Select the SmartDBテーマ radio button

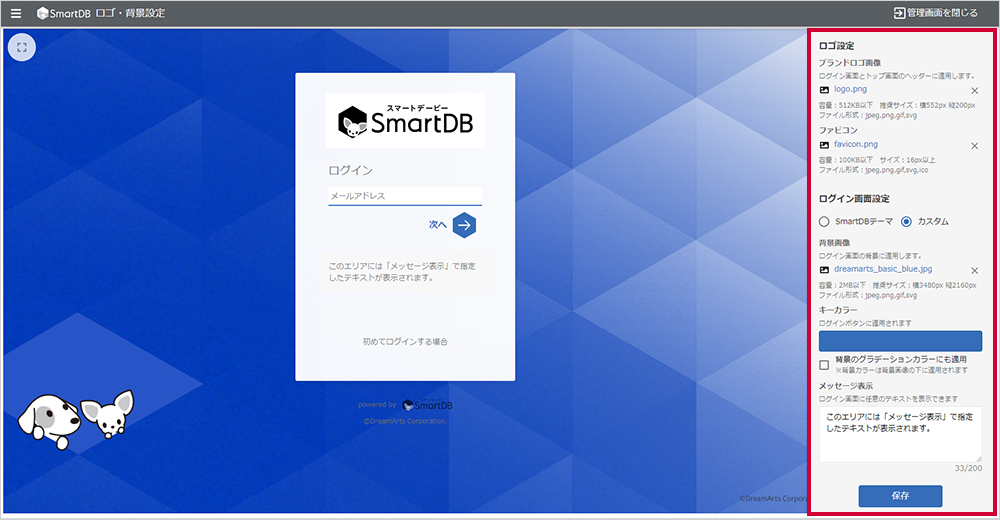click(824, 221)
